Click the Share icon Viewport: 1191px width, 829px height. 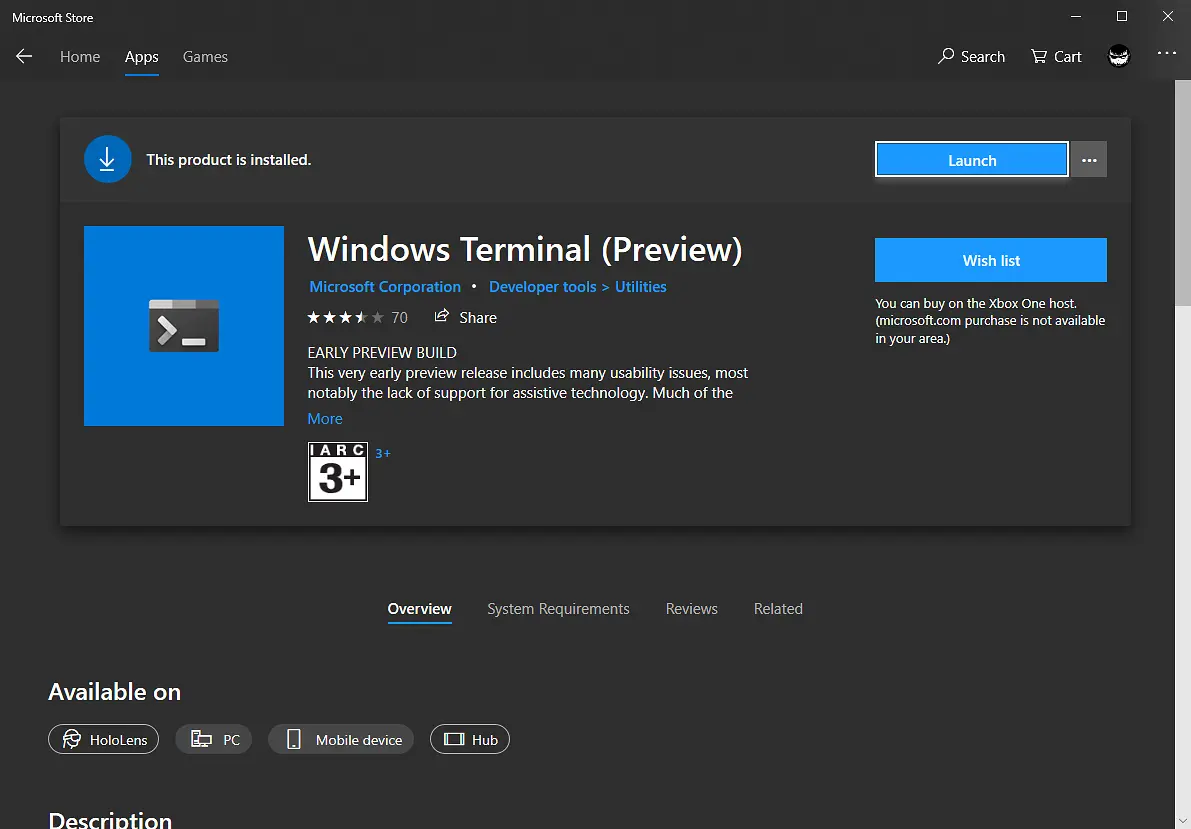442,317
